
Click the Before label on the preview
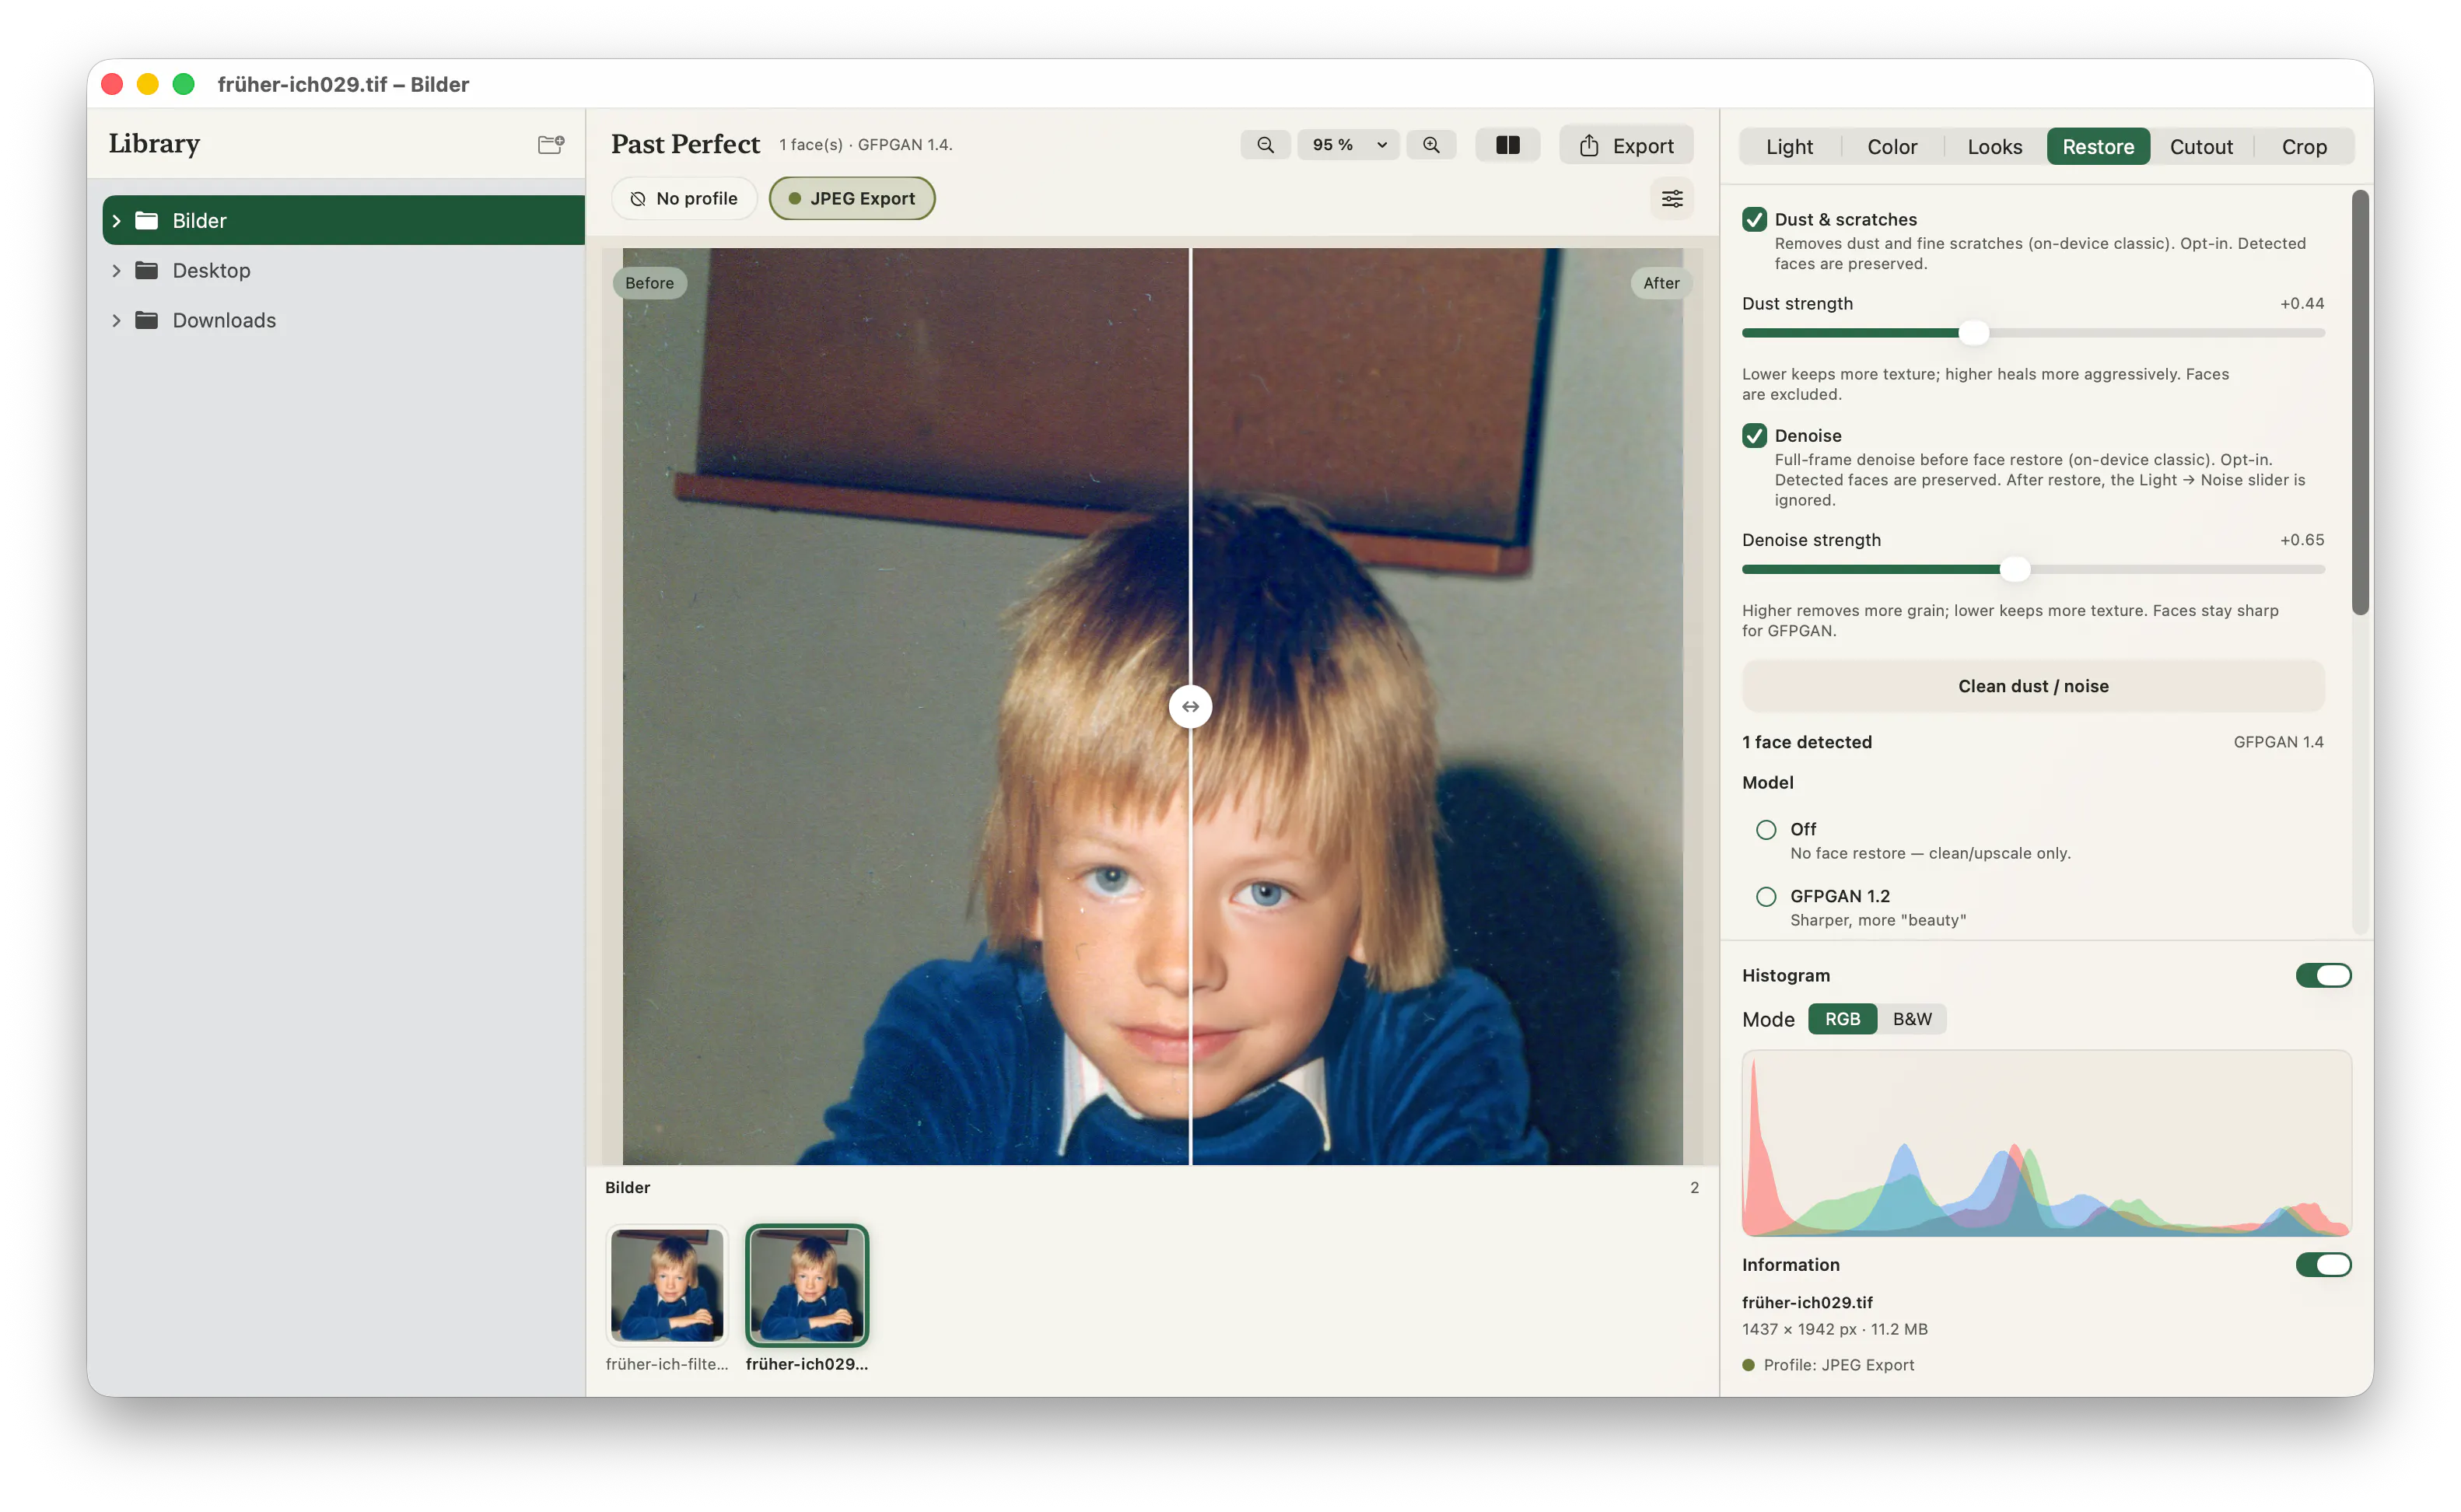coord(649,283)
